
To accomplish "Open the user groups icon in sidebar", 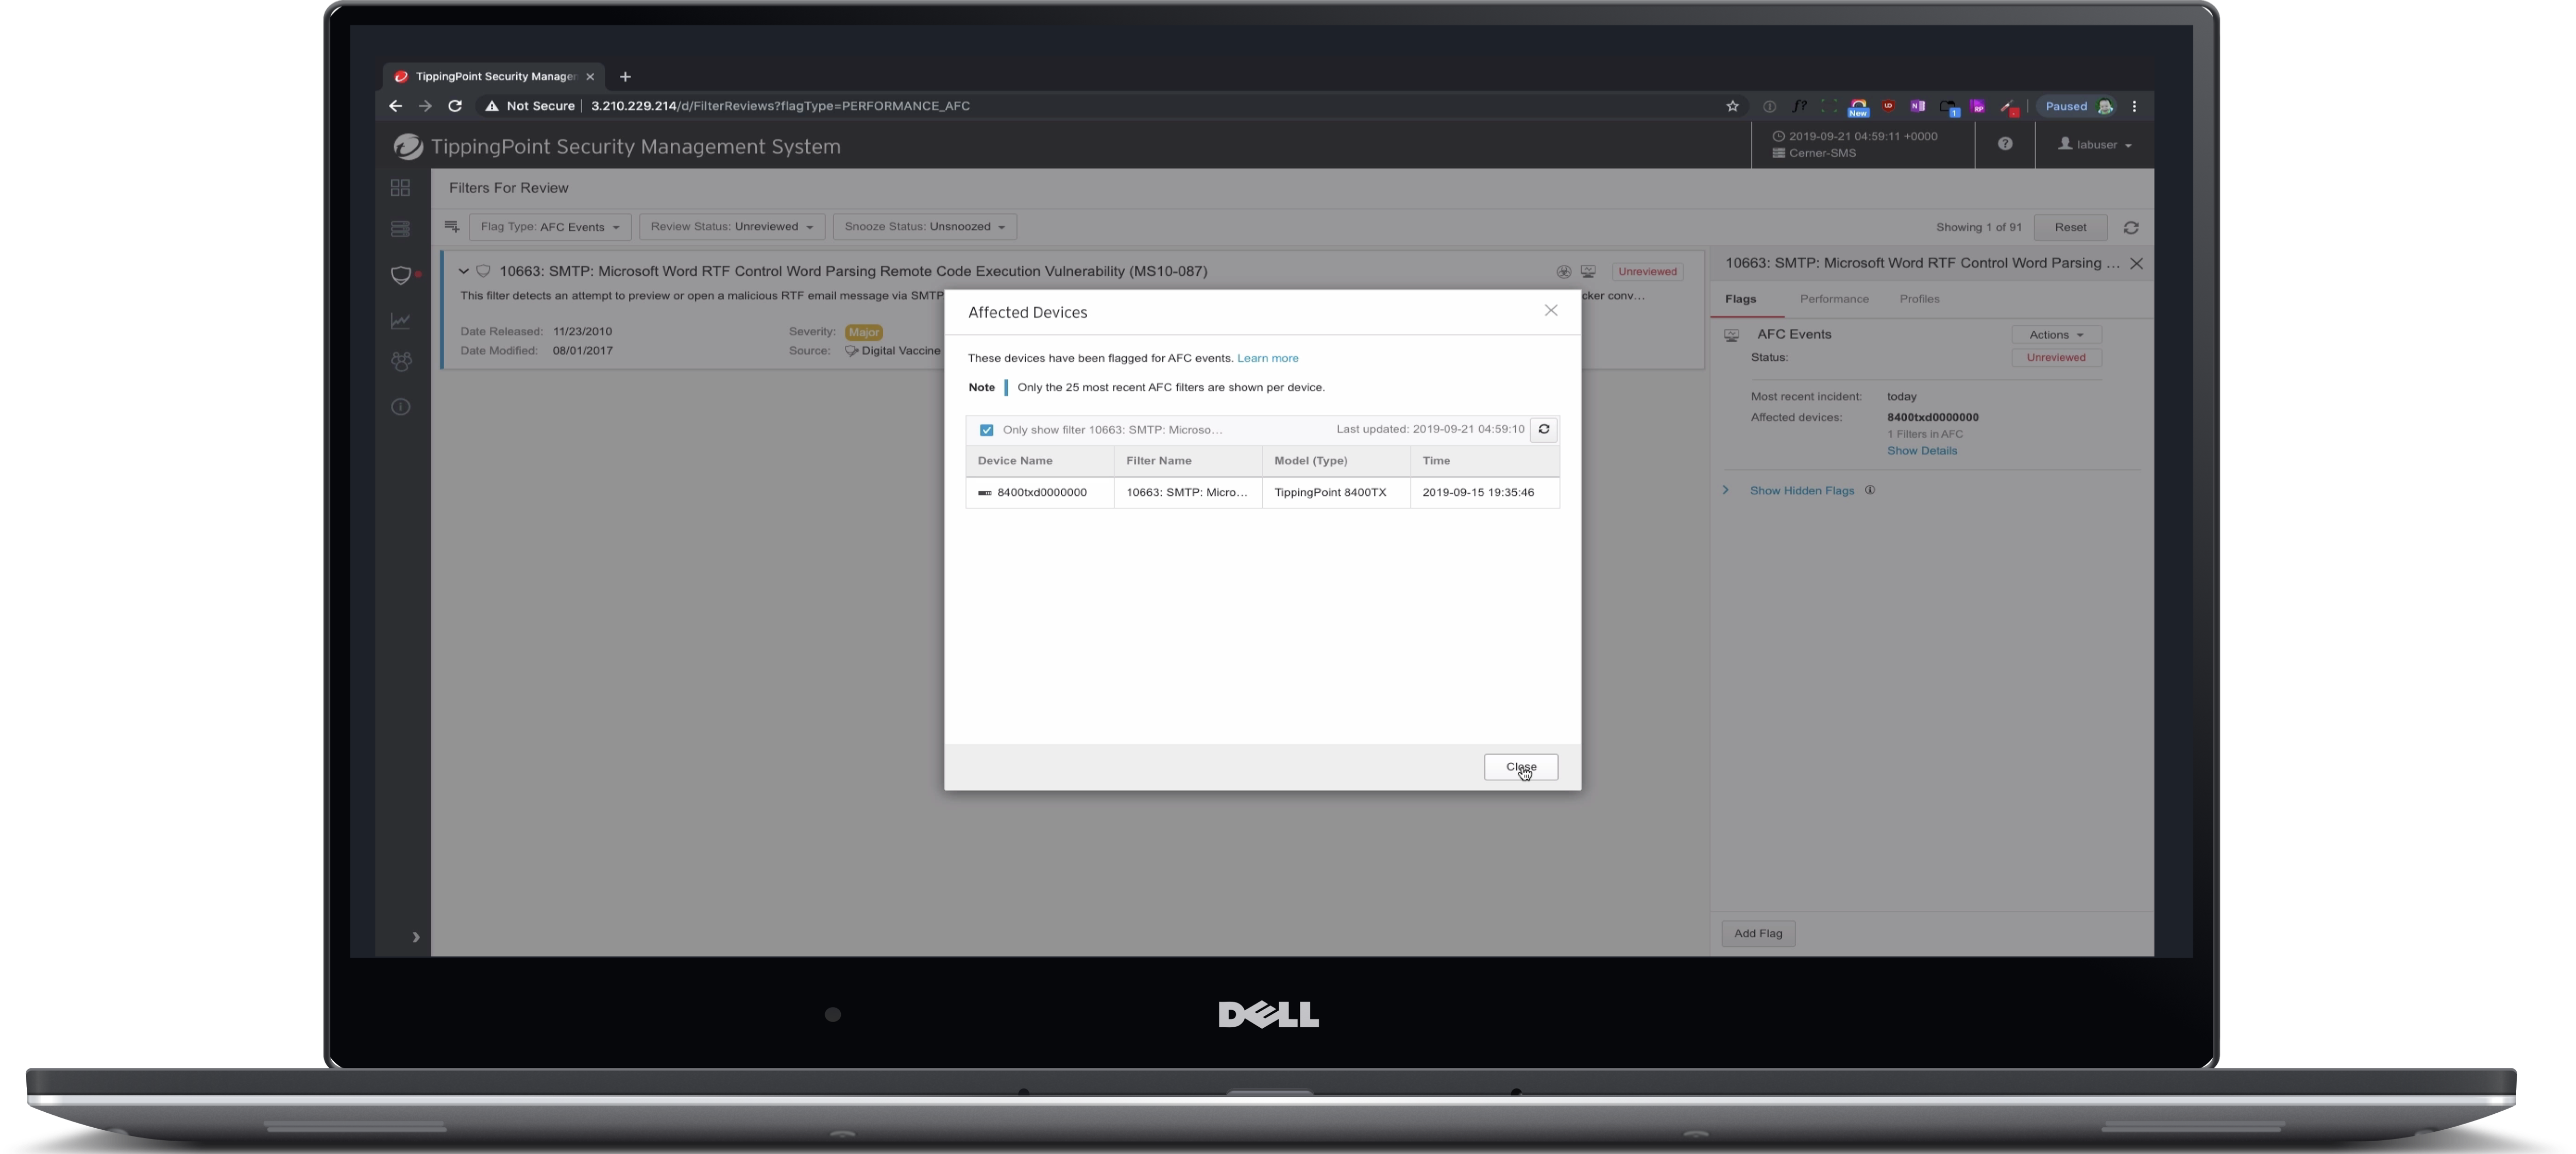I will click(401, 362).
